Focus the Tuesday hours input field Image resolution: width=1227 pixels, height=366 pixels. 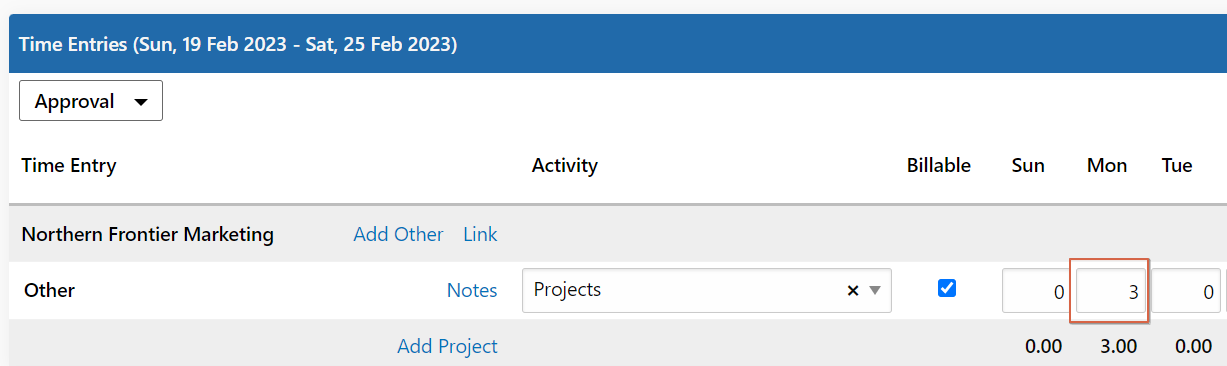(x=1186, y=291)
